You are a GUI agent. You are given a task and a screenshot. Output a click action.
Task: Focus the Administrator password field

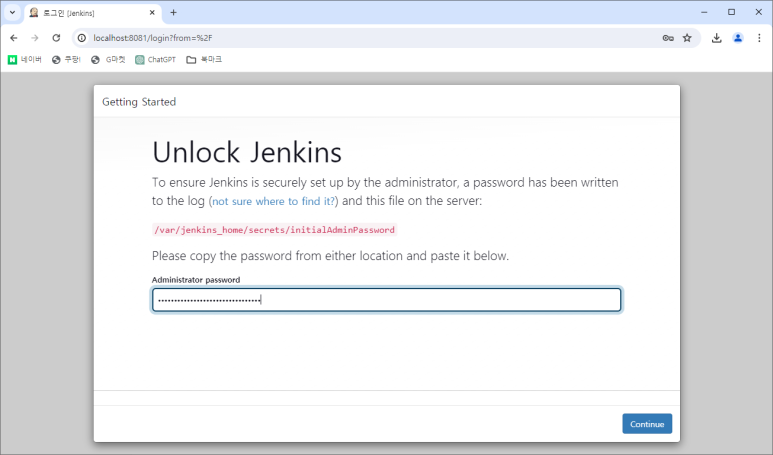(386, 300)
